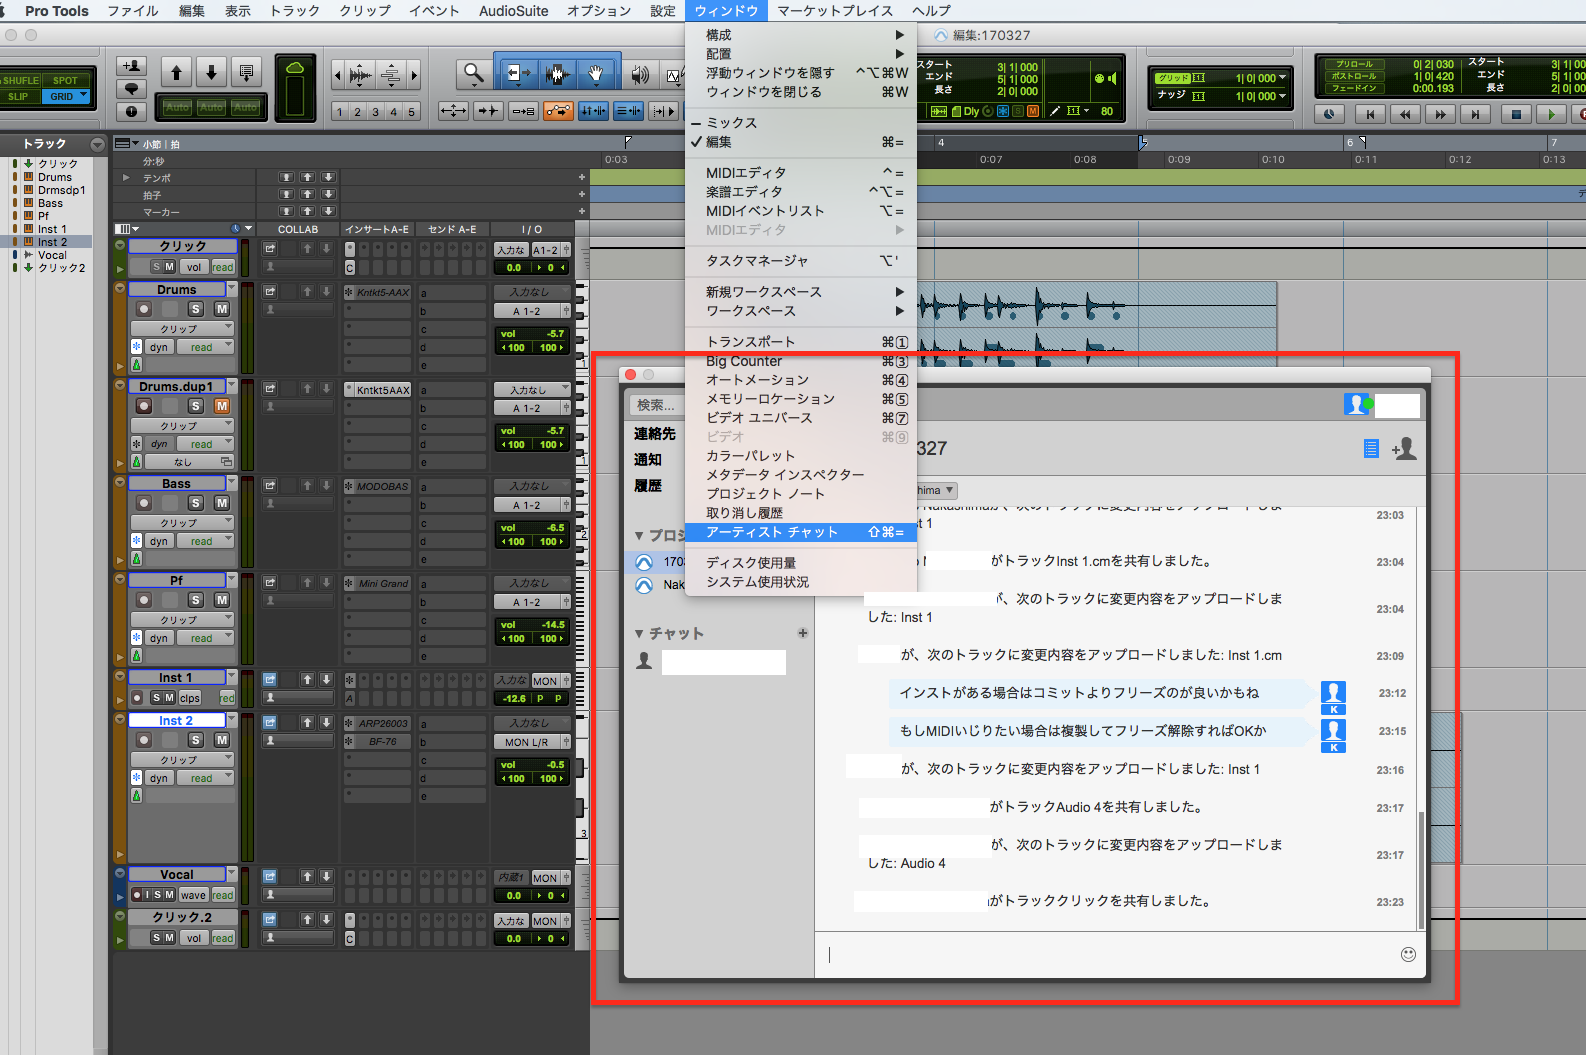Open the トラック list header menu
The image size is (1586, 1055).
(97, 144)
